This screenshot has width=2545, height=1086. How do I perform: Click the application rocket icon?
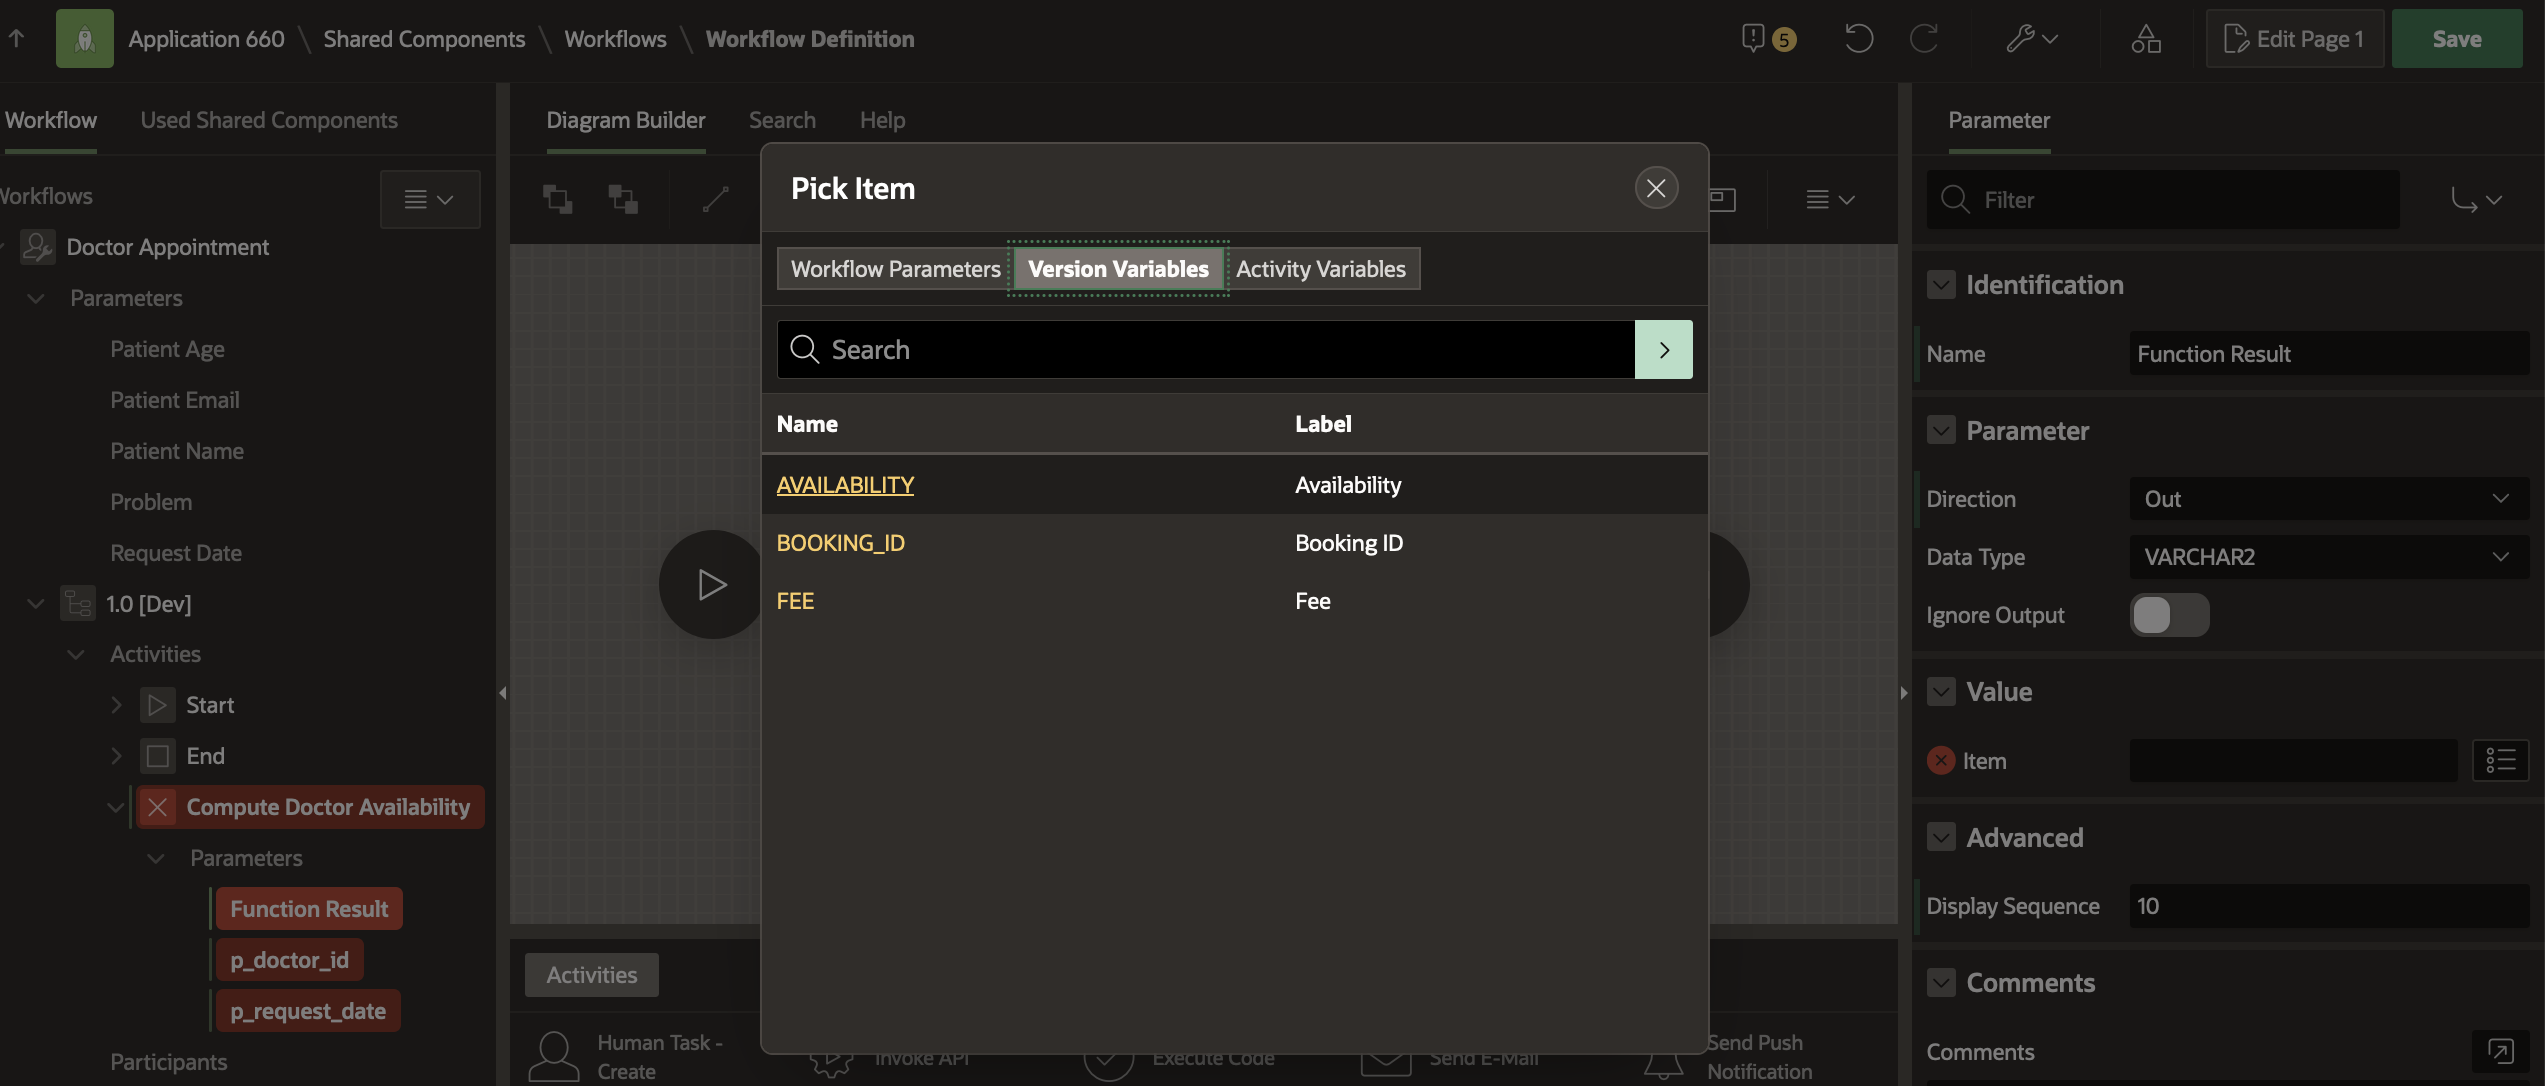pyautogui.click(x=84, y=39)
